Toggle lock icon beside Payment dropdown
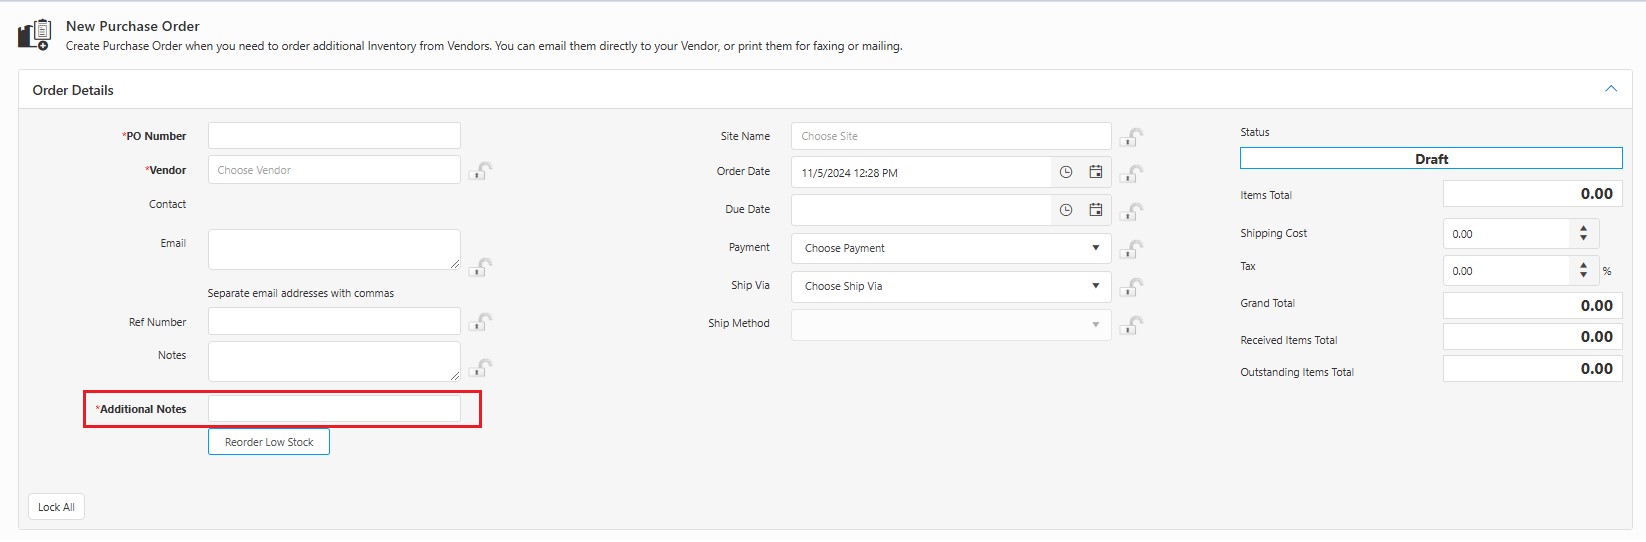The width and height of the screenshot is (1646, 542). click(x=1132, y=249)
